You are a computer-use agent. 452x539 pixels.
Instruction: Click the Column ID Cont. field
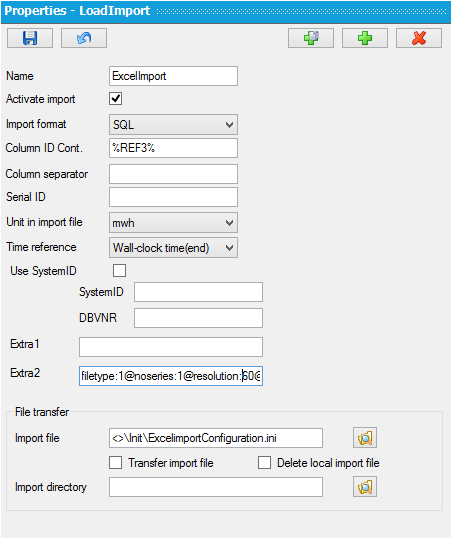click(173, 148)
